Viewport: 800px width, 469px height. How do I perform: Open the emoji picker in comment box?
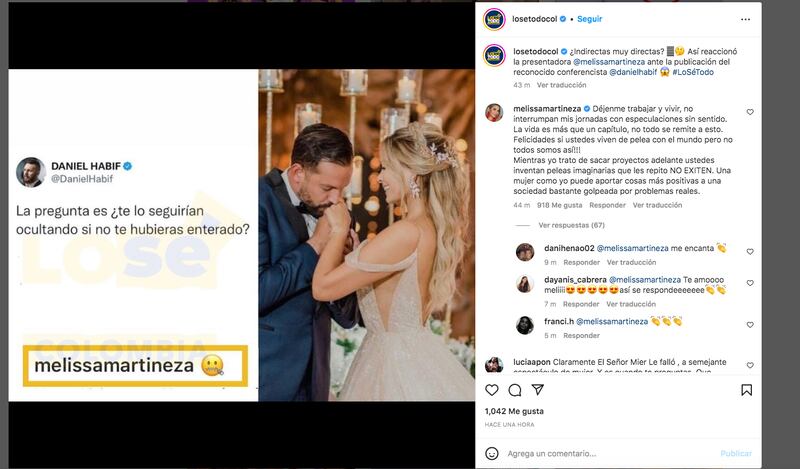tap(493, 453)
